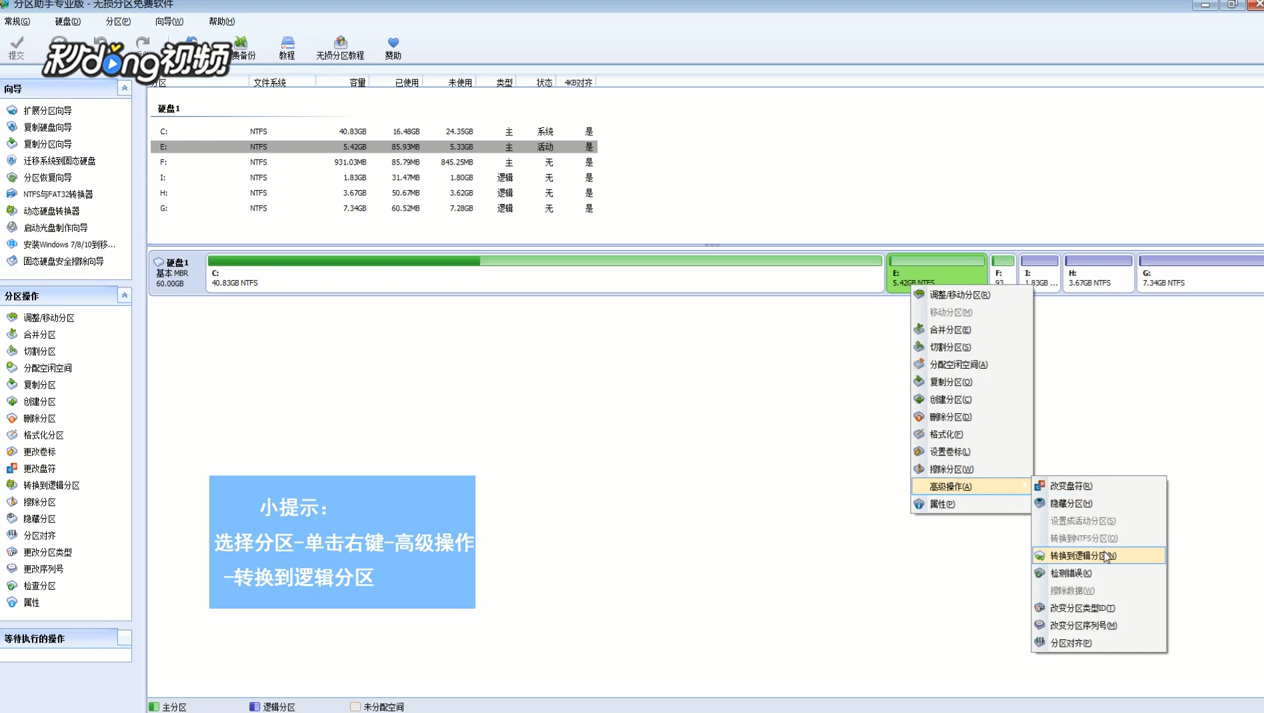
Task: Choose 分区对齐 in the advanced submenu
Action: 1099,643
